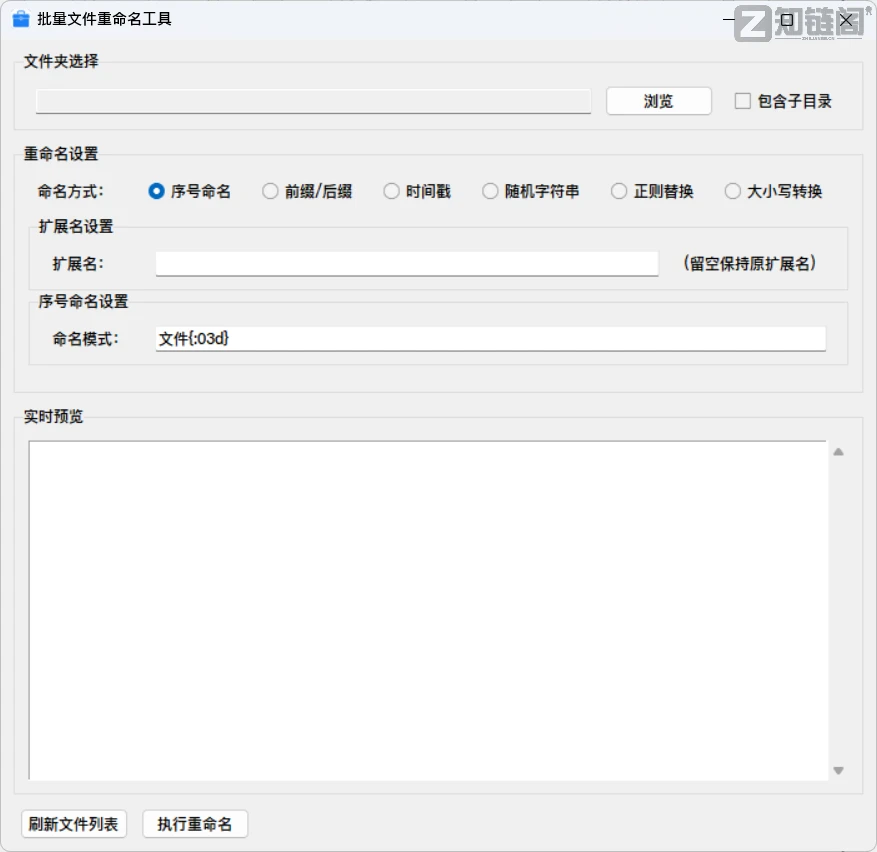Select the 大小写转换 naming mode
Screen dimensions: 877x852
pos(732,191)
